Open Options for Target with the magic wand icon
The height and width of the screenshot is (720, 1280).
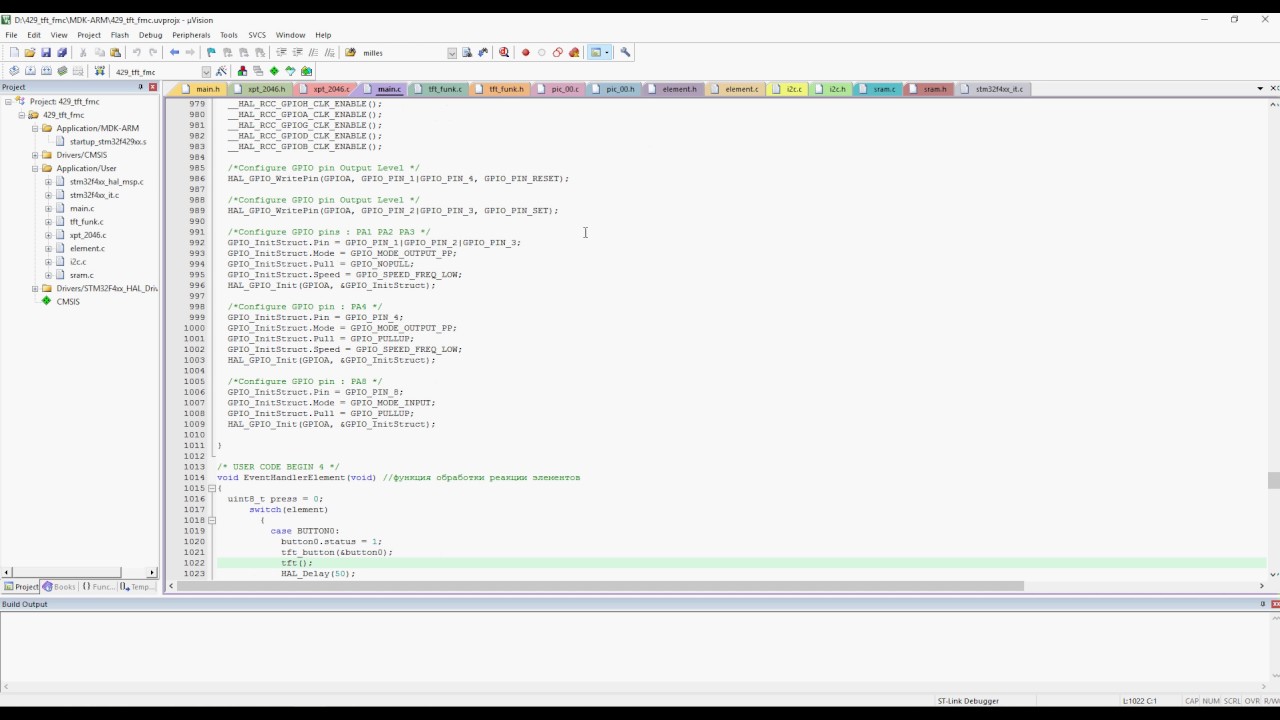[x=221, y=71]
